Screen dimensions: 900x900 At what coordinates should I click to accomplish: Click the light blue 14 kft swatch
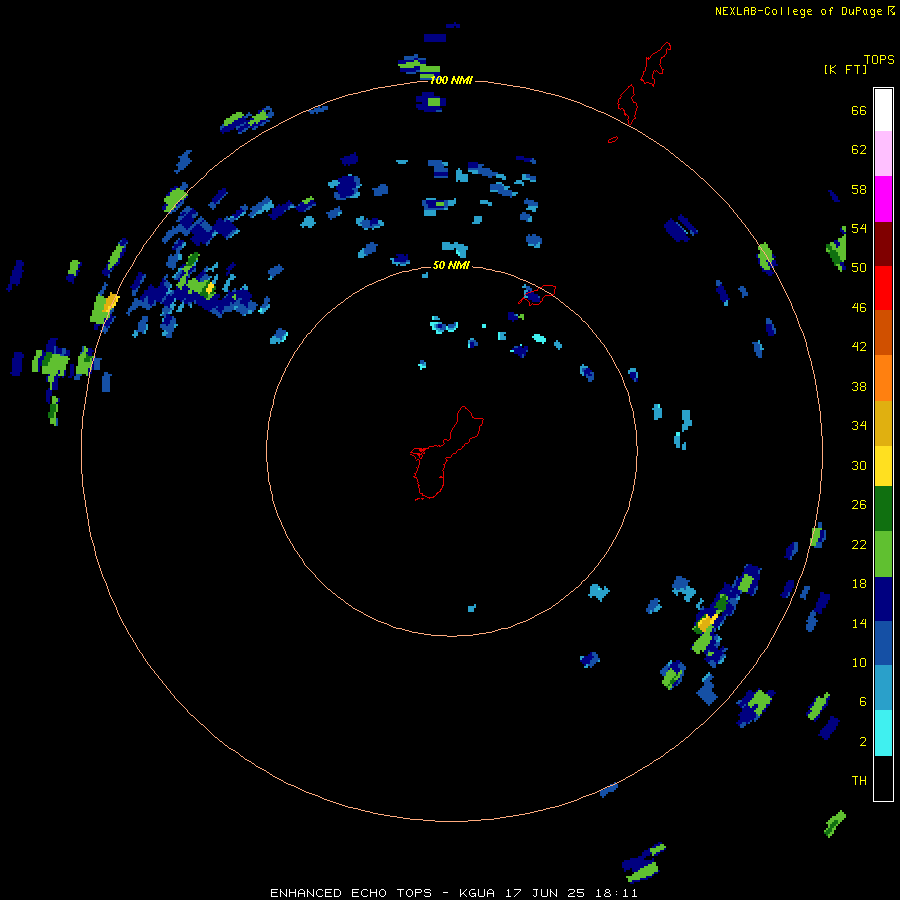pyautogui.click(x=883, y=687)
